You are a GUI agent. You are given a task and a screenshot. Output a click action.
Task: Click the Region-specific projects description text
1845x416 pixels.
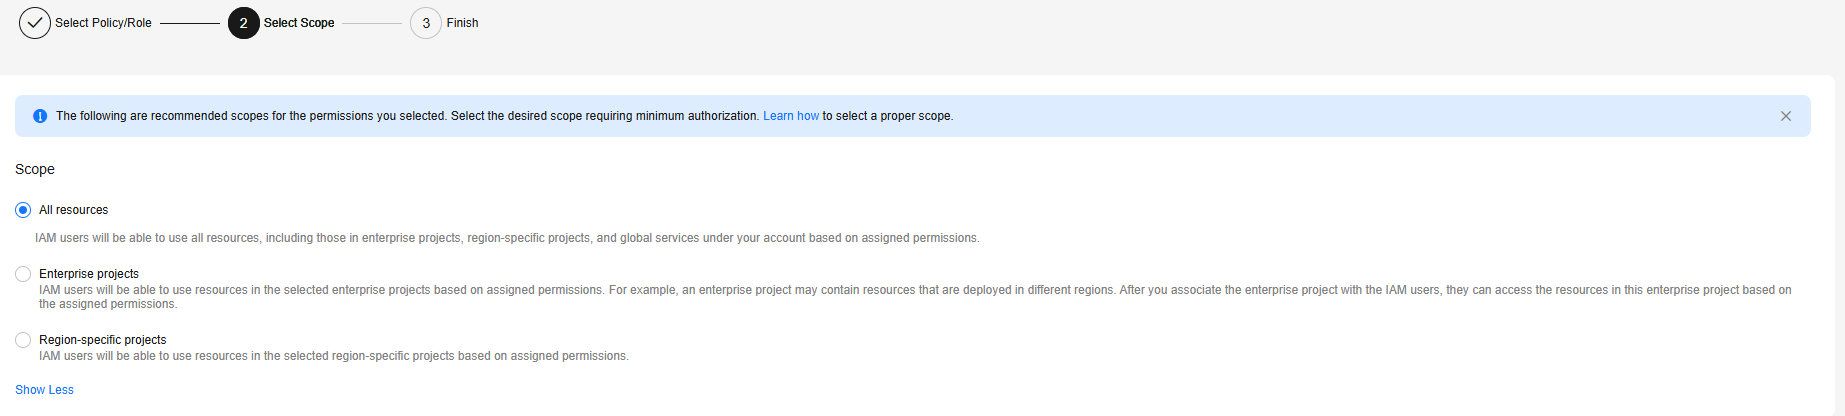[x=333, y=356]
